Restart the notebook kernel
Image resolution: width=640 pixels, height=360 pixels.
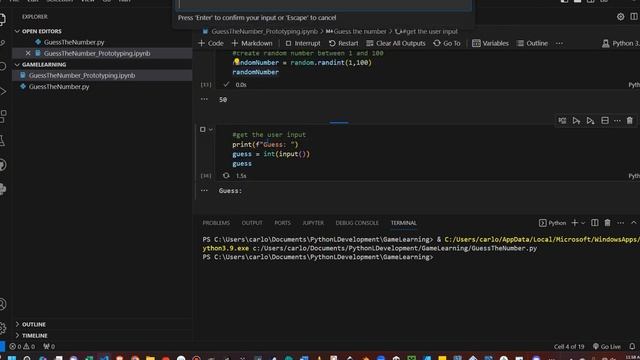343,43
